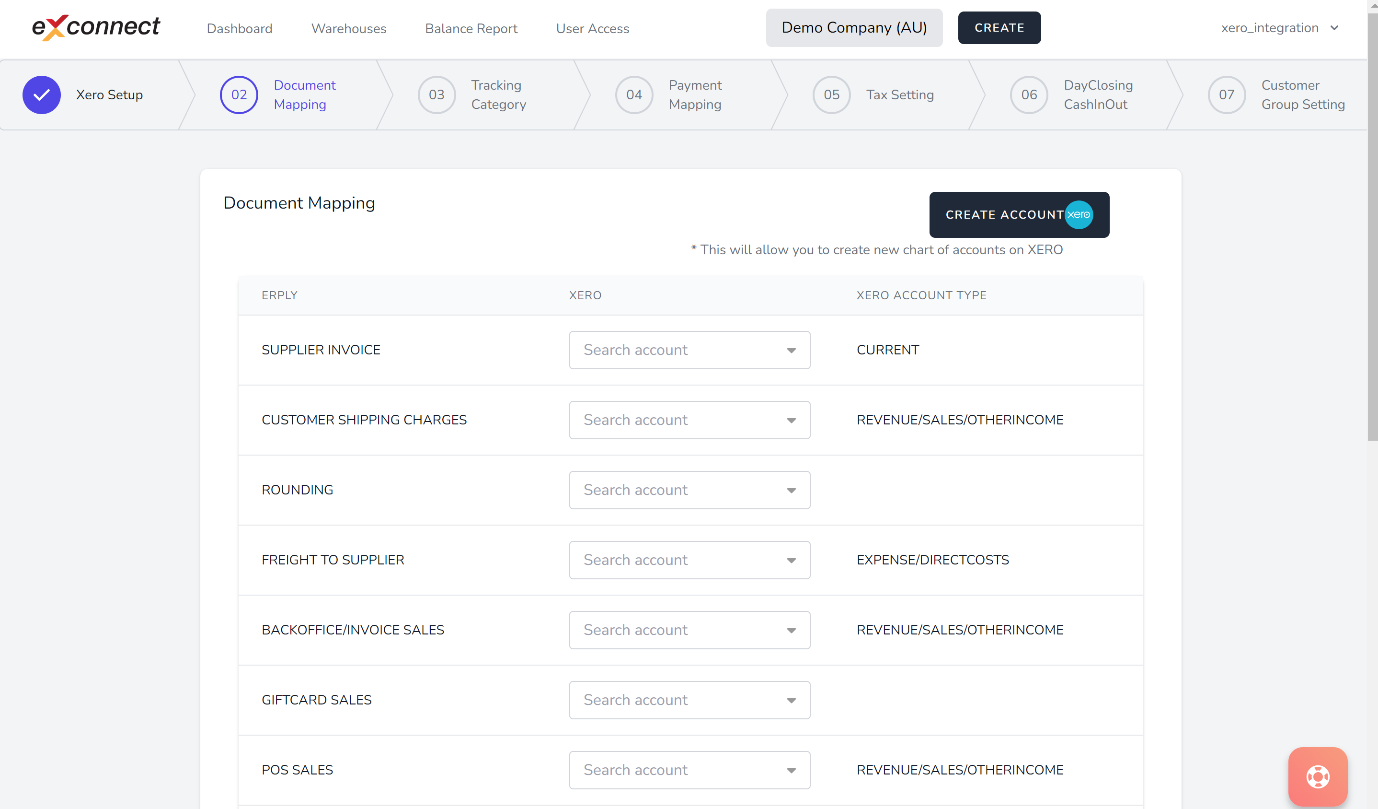Go to Xero Setup step label

coord(110,95)
